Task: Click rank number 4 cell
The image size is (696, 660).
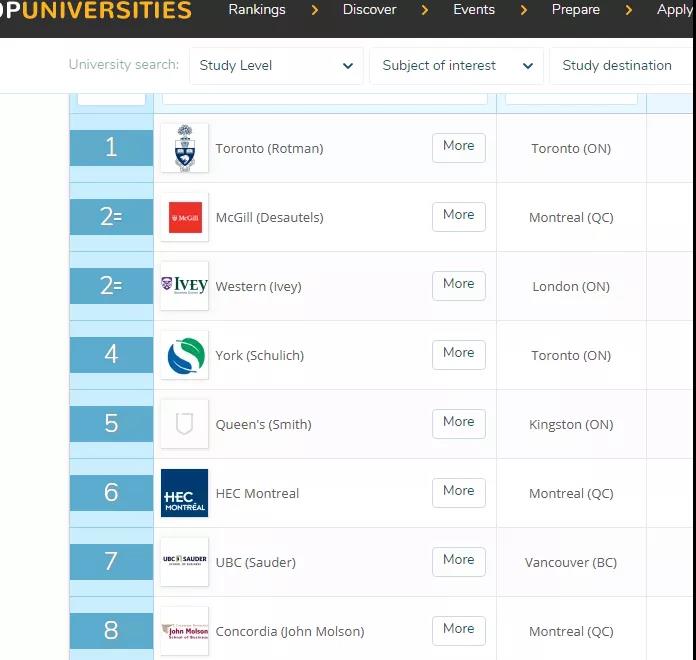Action: (111, 355)
